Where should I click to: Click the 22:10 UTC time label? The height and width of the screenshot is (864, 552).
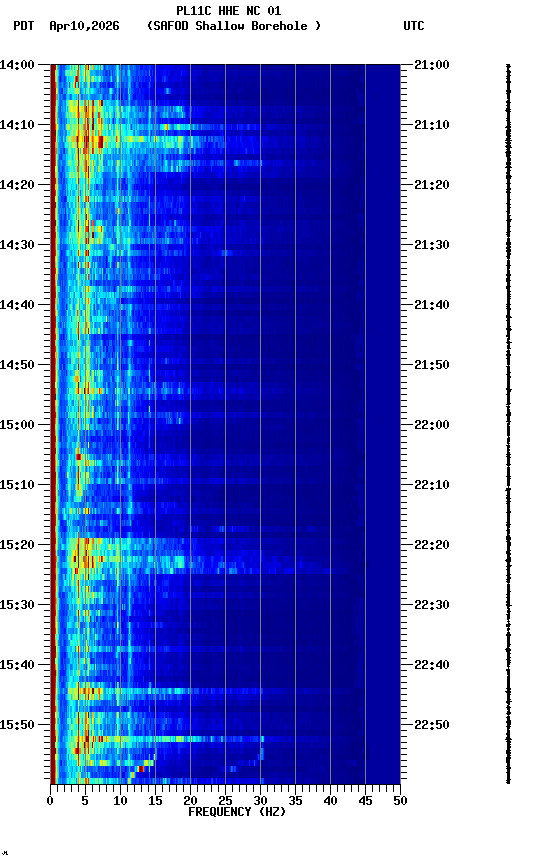(x=432, y=485)
